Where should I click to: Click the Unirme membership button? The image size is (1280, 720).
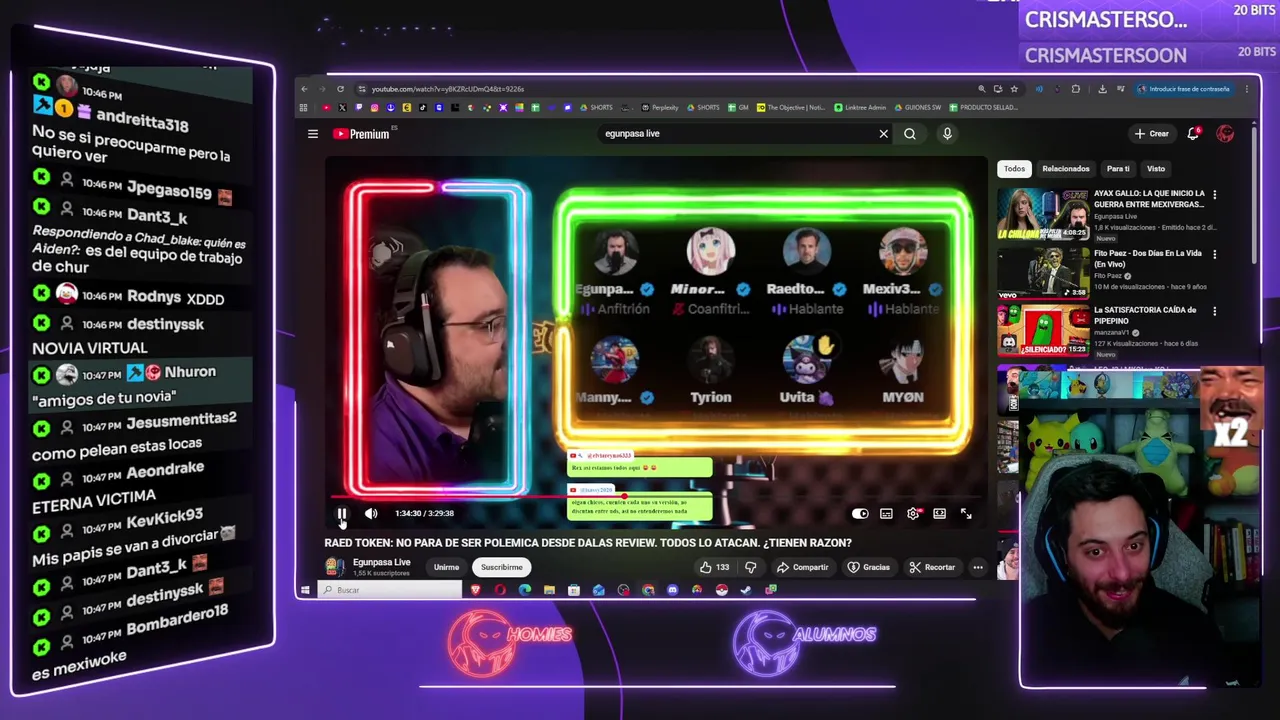446,567
